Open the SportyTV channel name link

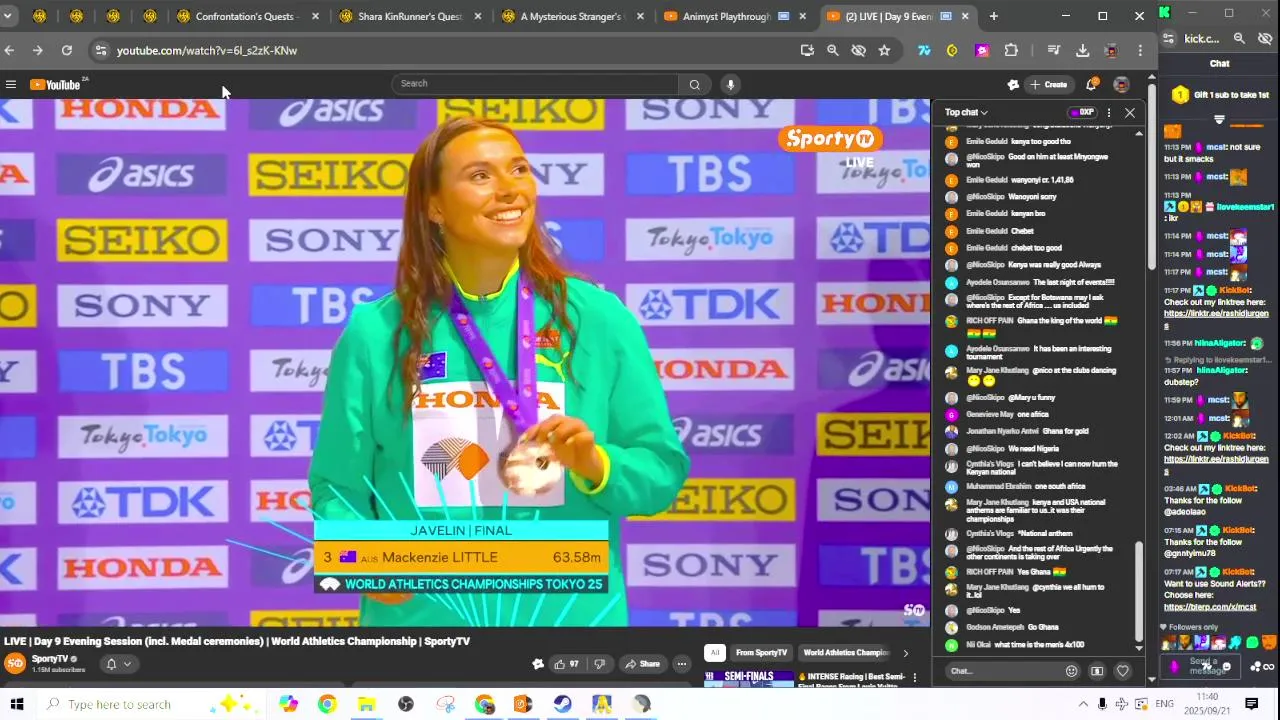click(x=50, y=659)
